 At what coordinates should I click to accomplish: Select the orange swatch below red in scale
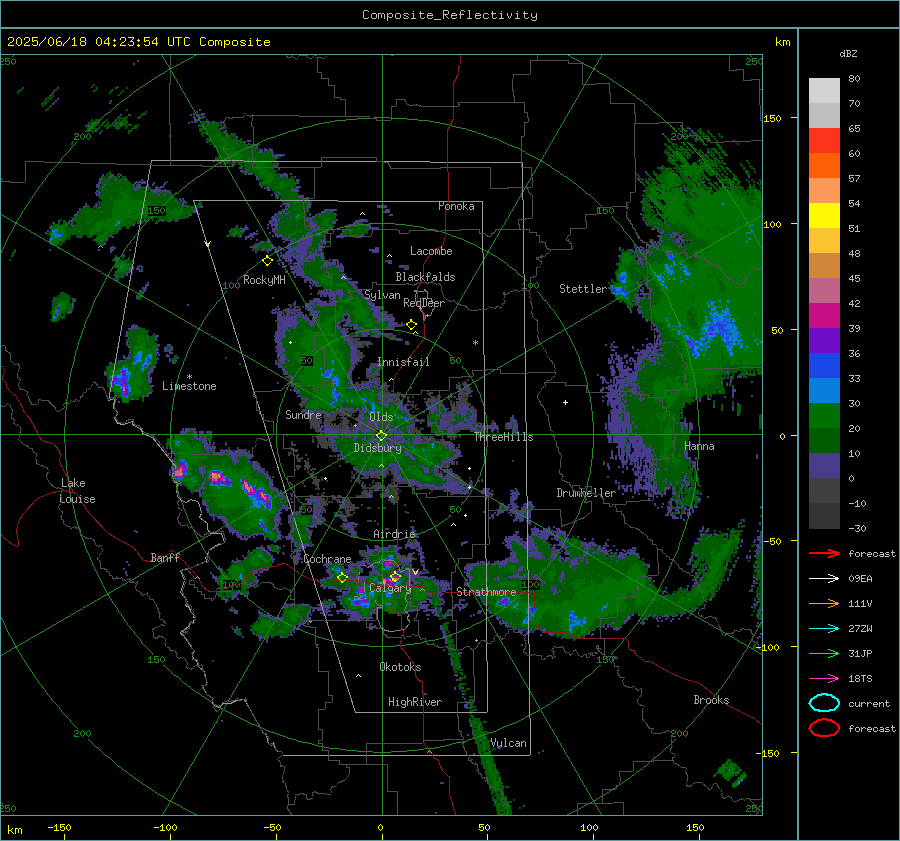(824, 166)
